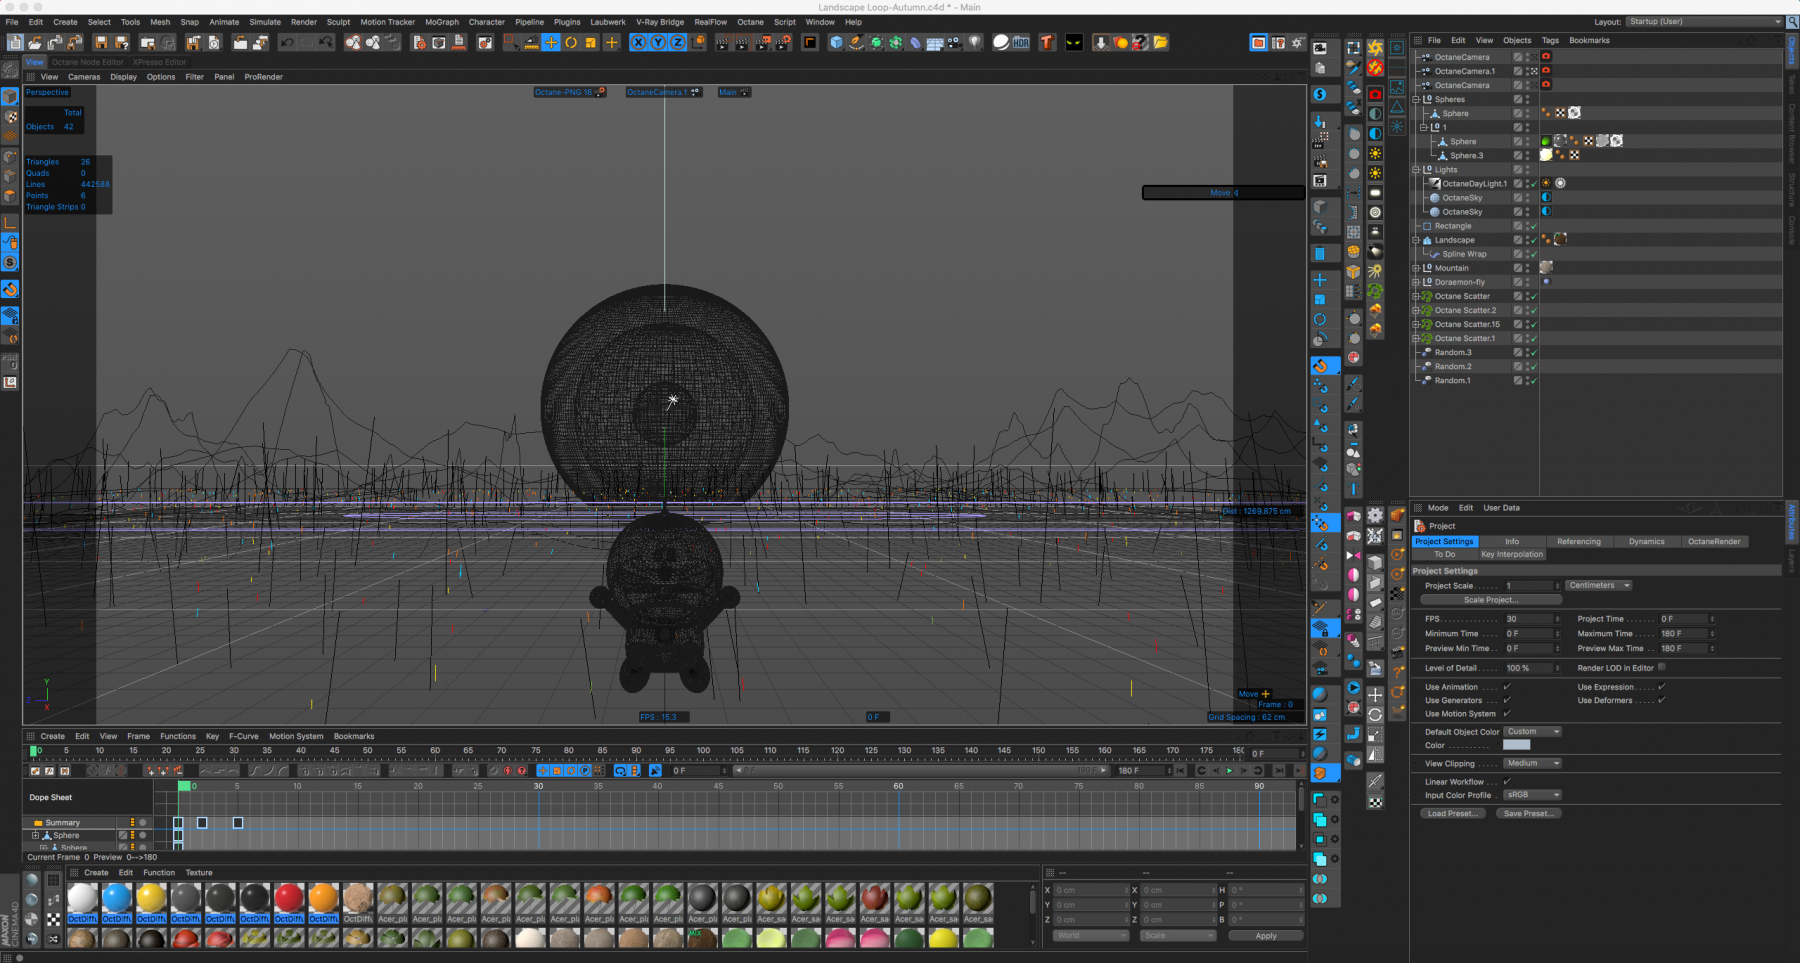Click the orange render tag on Octane-PNG 16
The width and height of the screenshot is (1800, 963).
601,92
